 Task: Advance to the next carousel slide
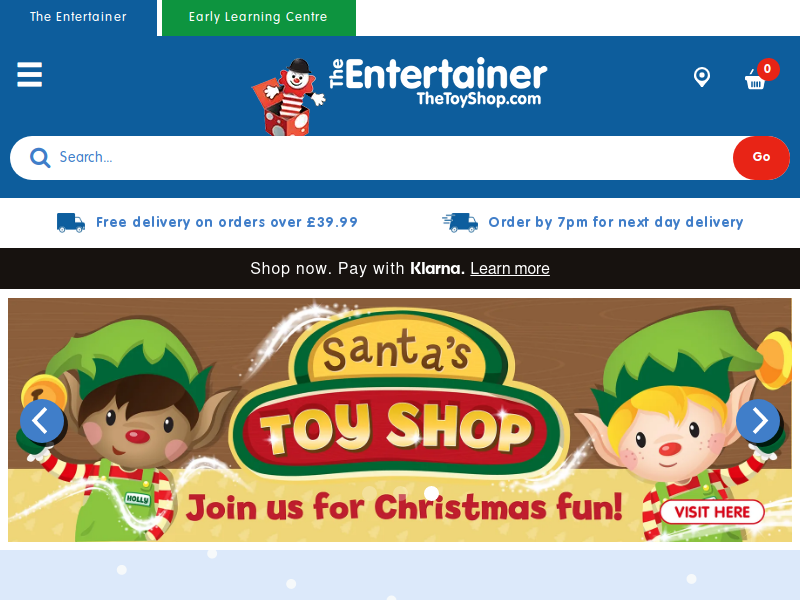coord(758,421)
